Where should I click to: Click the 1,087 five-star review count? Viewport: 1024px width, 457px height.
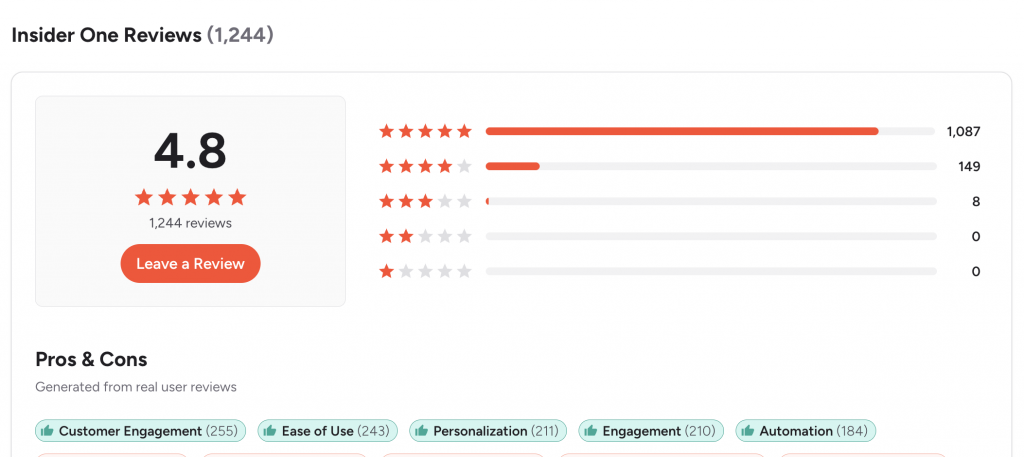[x=963, y=131]
